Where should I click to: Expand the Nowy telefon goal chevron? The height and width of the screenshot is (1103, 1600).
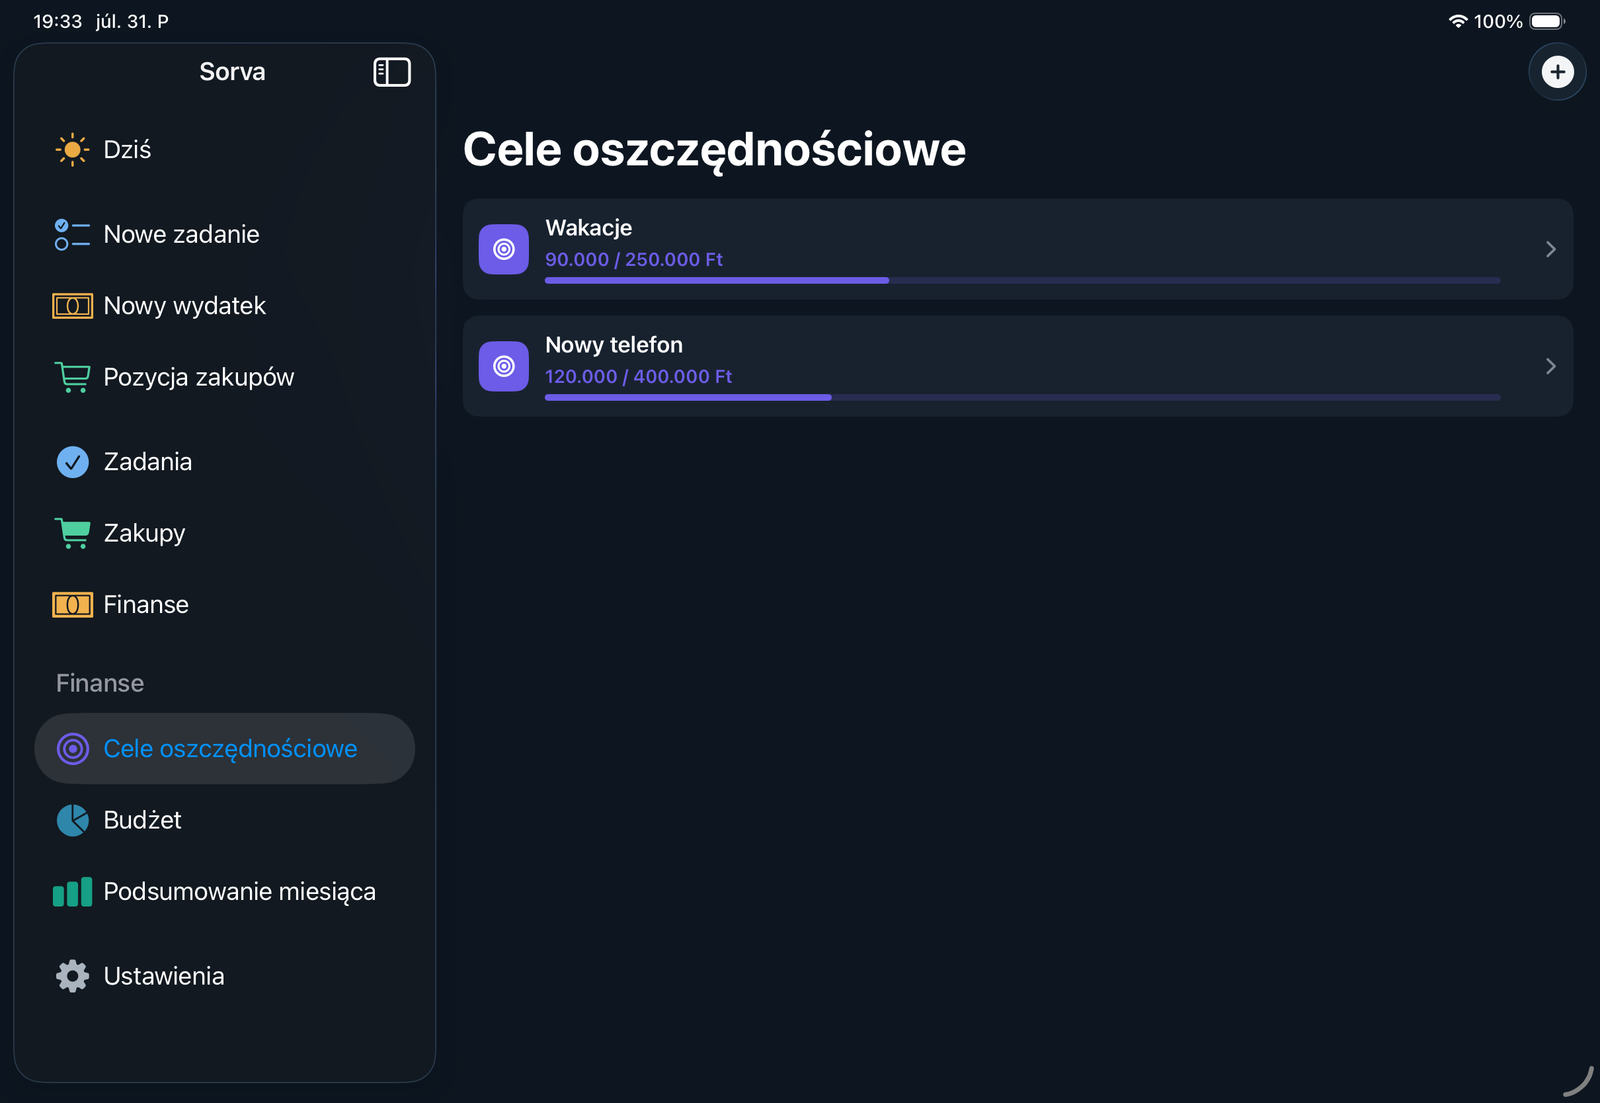(1550, 366)
